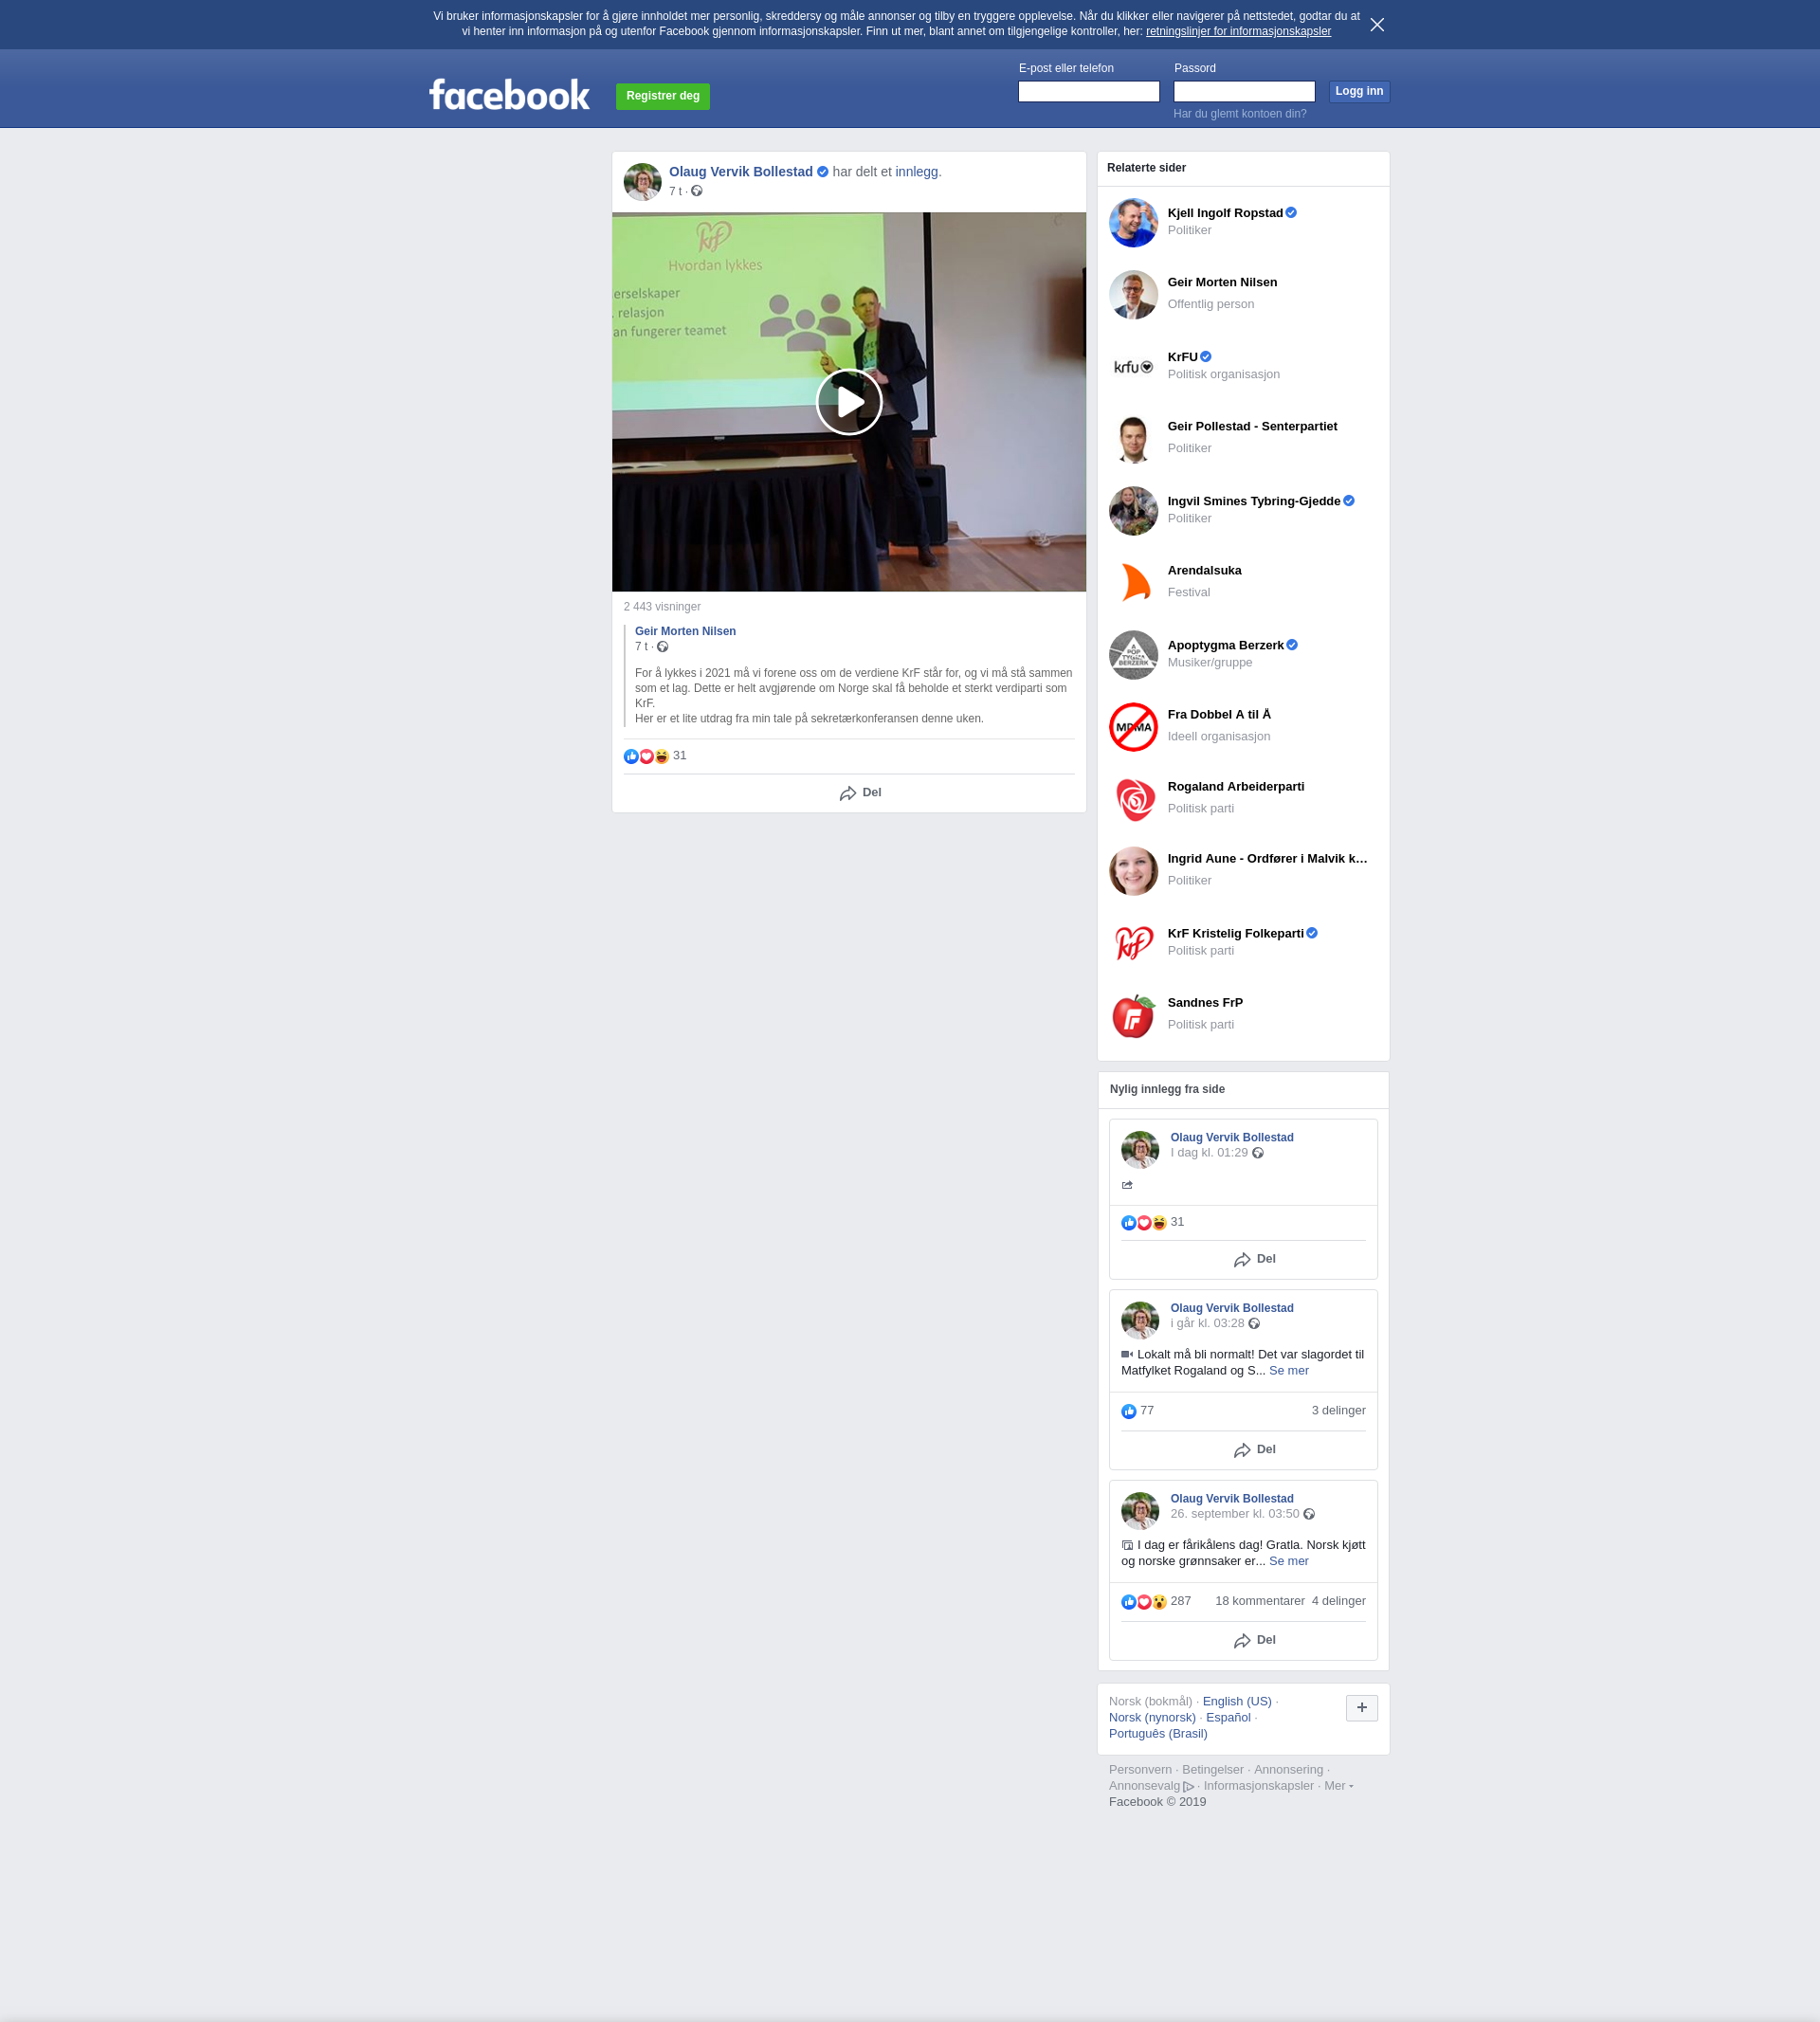Open Rogaland Arbeiderparti page name

[x=1235, y=786]
